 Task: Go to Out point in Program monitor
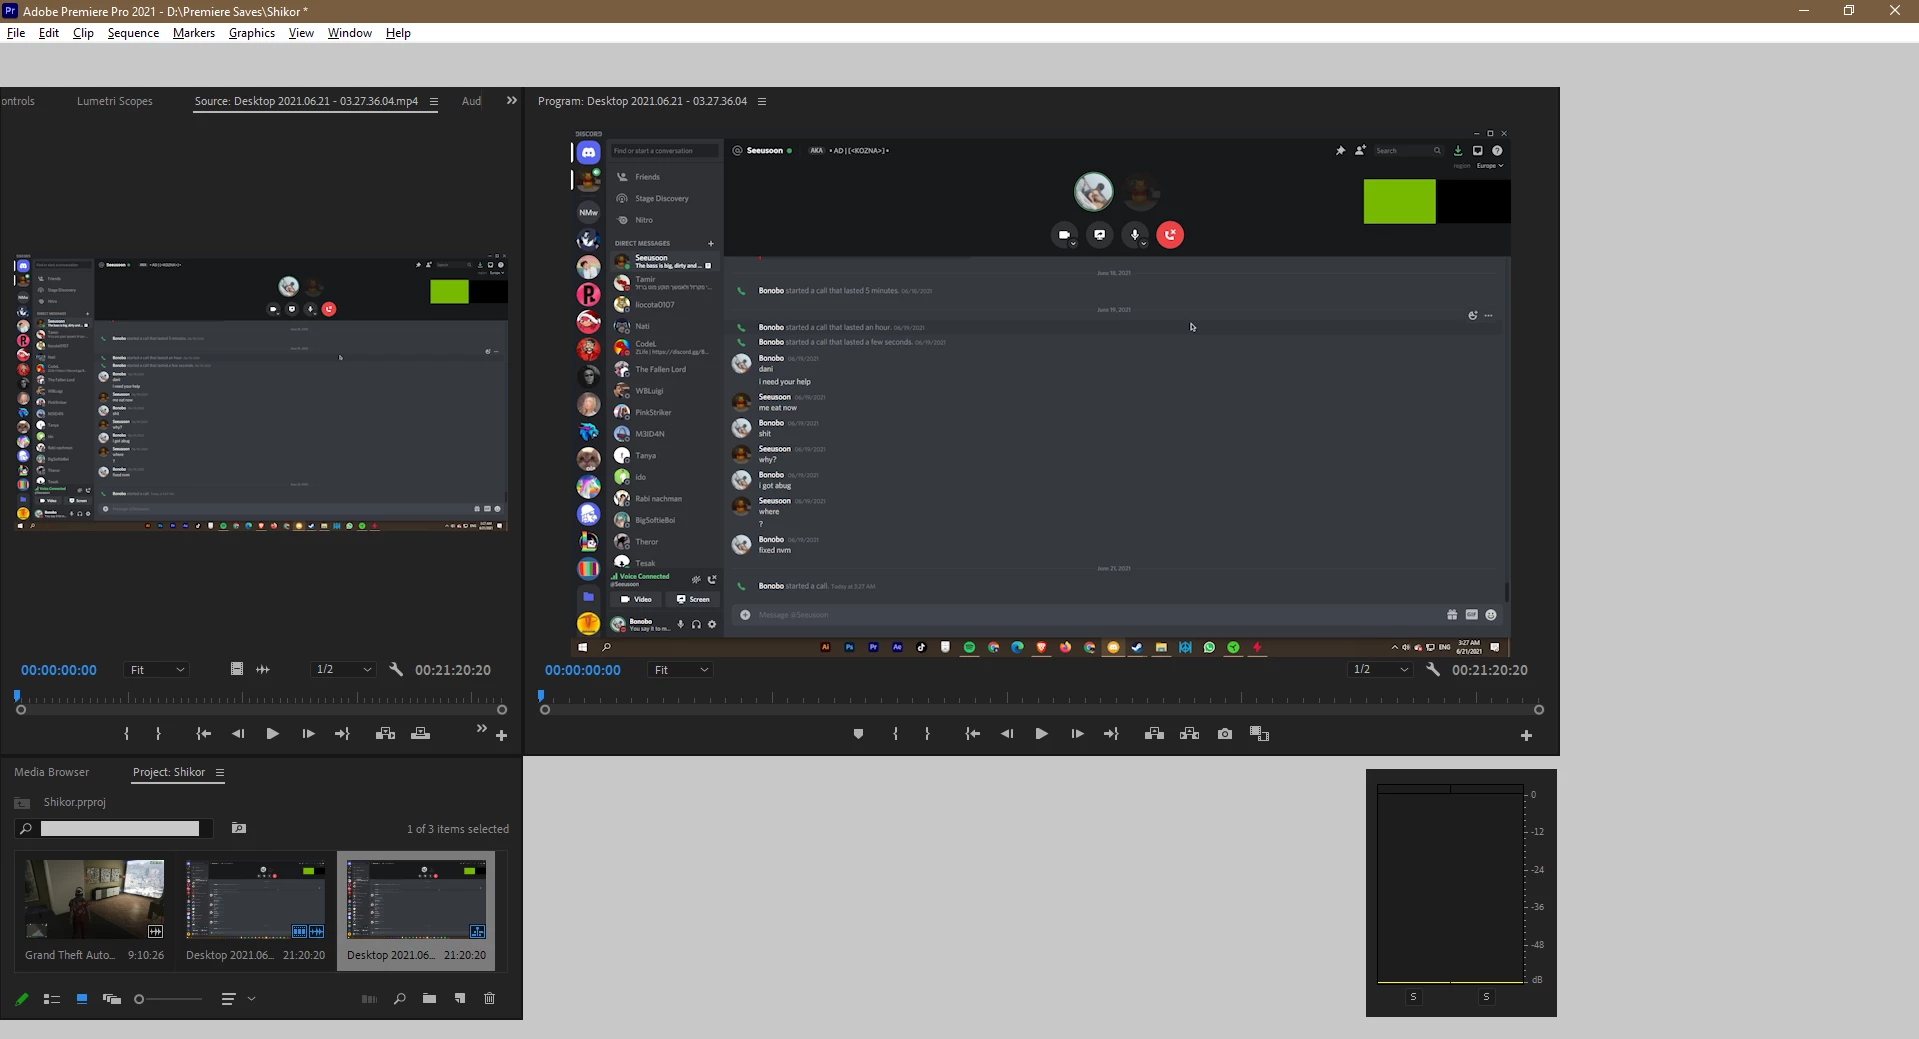tap(1111, 734)
